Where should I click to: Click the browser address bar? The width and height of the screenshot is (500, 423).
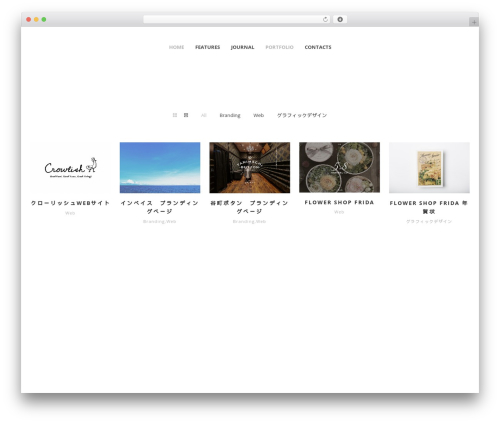tap(237, 19)
